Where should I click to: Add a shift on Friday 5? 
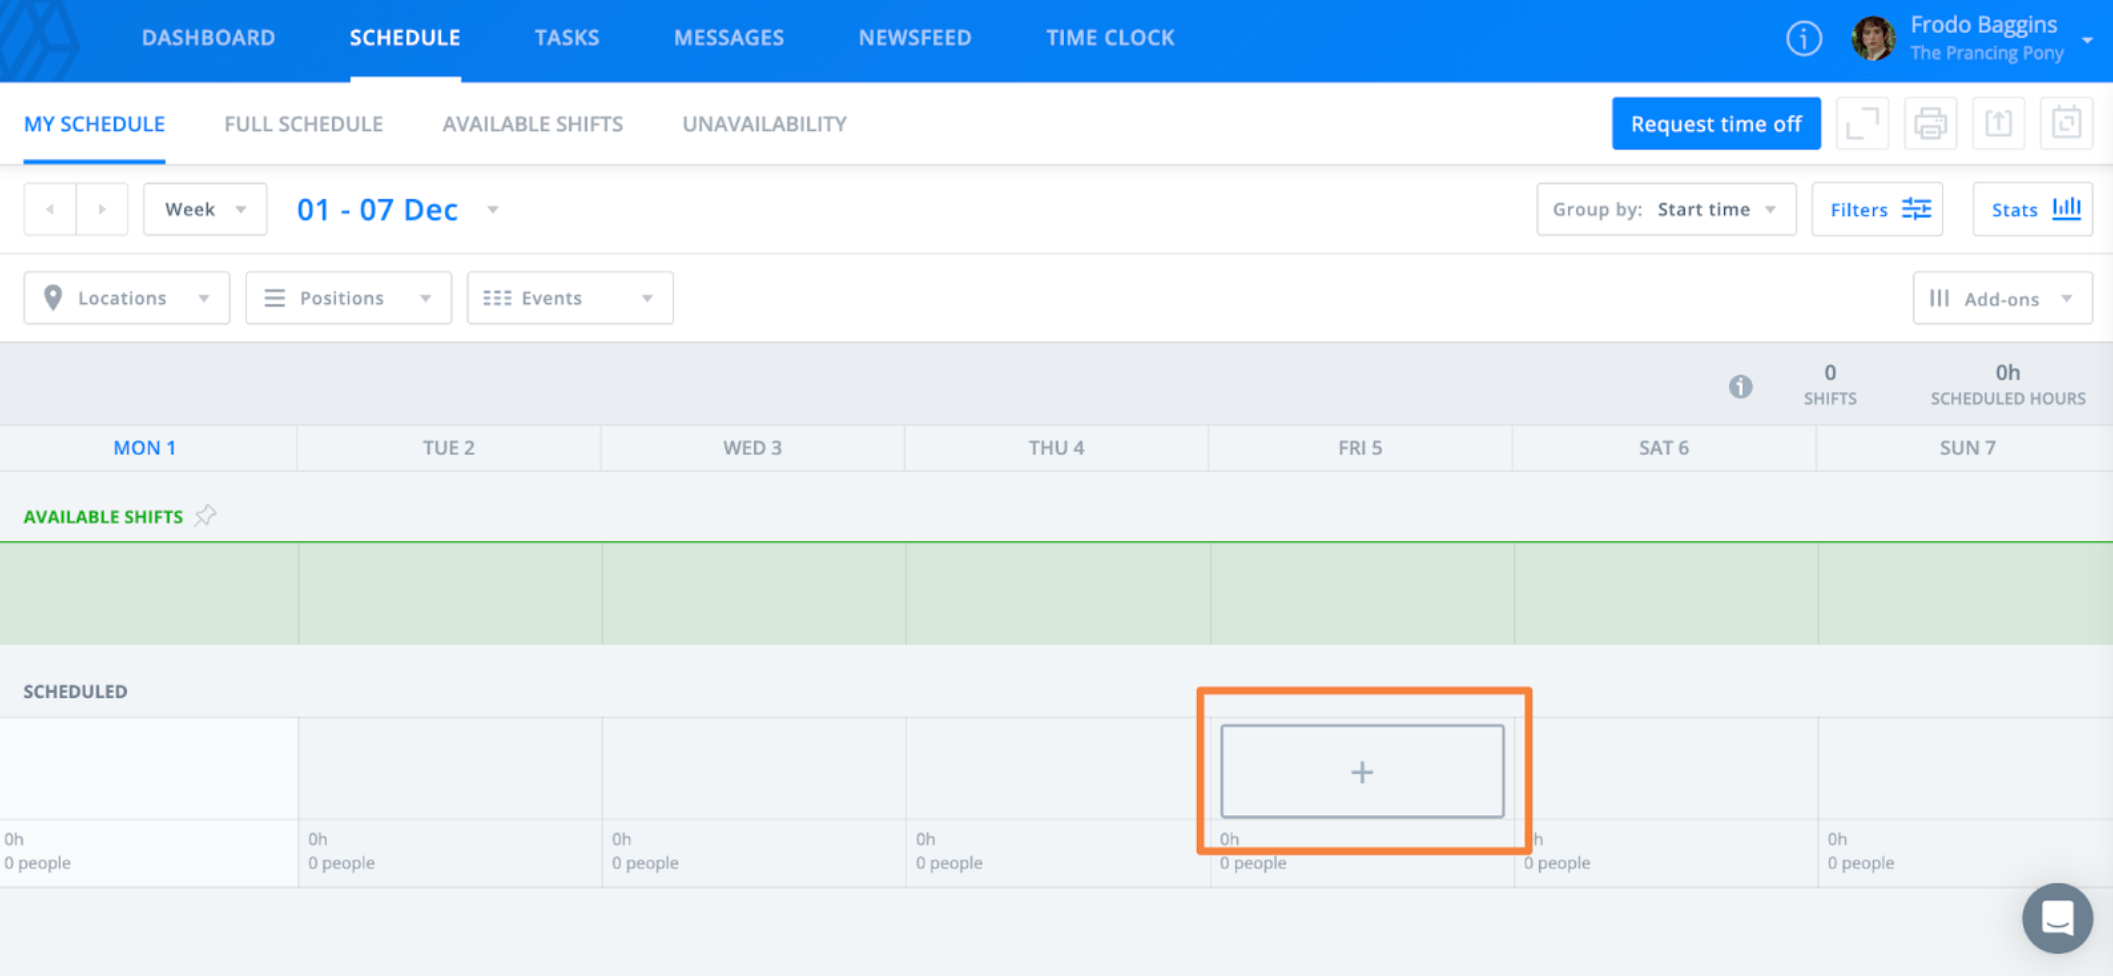click(1362, 772)
